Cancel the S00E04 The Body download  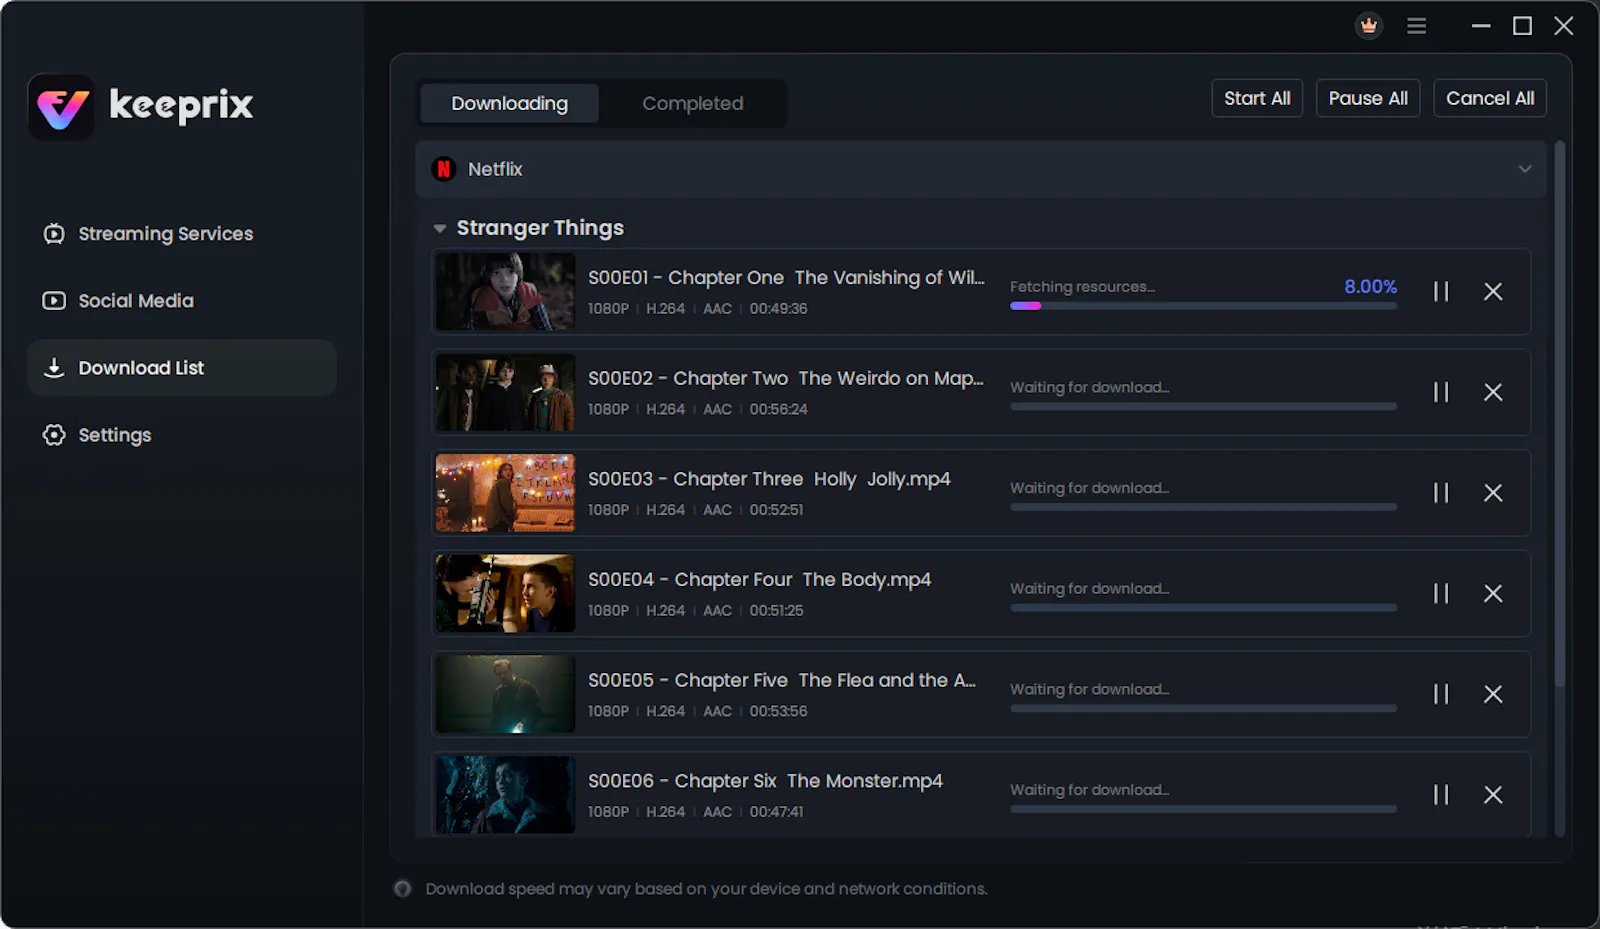click(1493, 594)
